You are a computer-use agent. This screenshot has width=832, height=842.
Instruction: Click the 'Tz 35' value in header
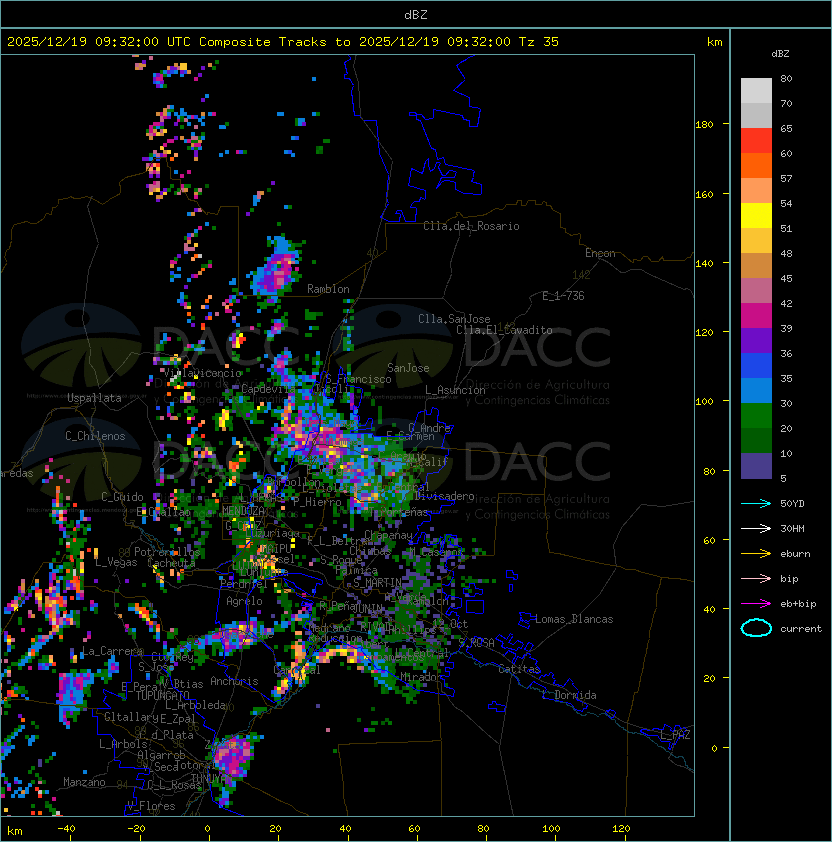pos(539,42)
